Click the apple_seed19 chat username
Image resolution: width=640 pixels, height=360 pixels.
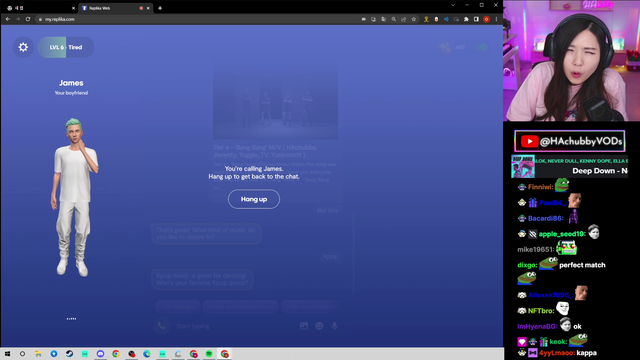(562, 234)
